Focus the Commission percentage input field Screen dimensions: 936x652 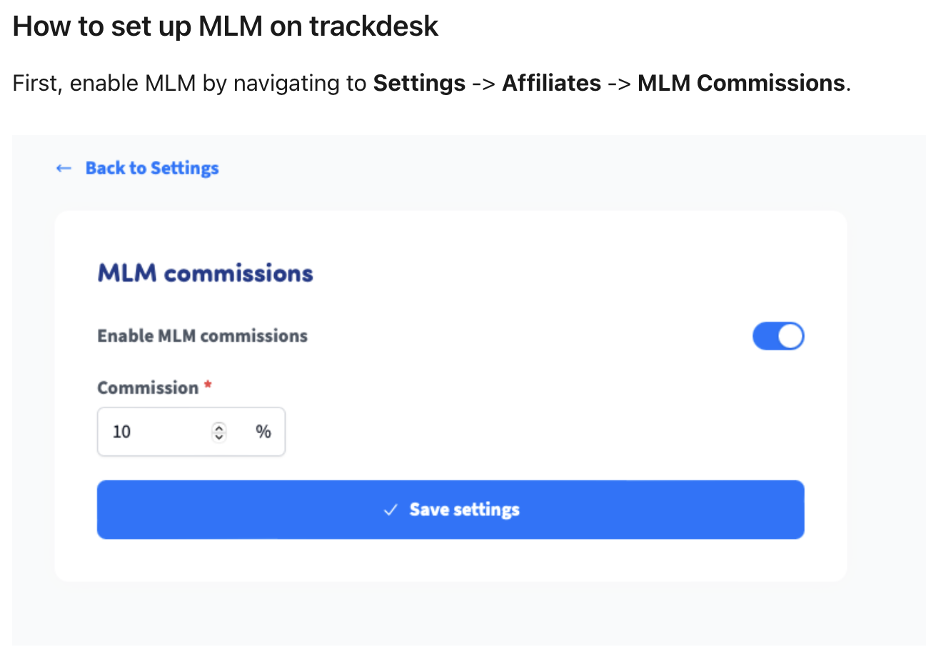point(191,432)
